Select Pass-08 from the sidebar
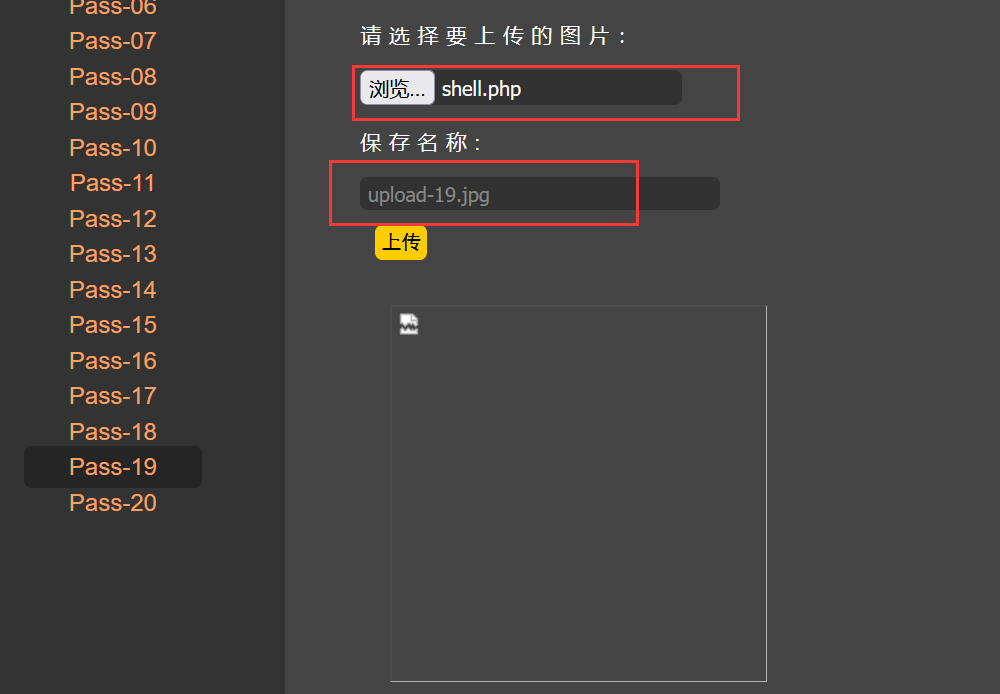1000x694 pixels. coord(113,77)
